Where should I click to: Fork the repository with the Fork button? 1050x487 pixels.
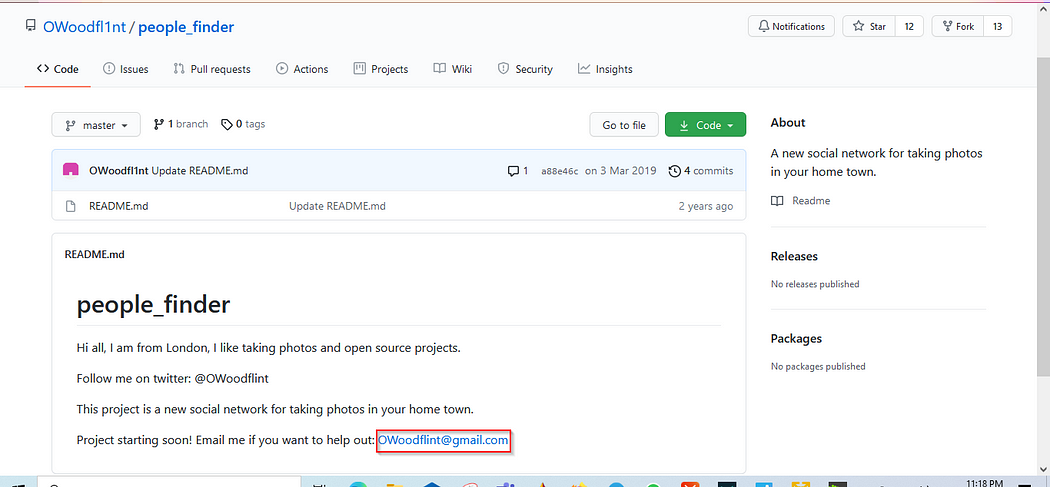958,26
